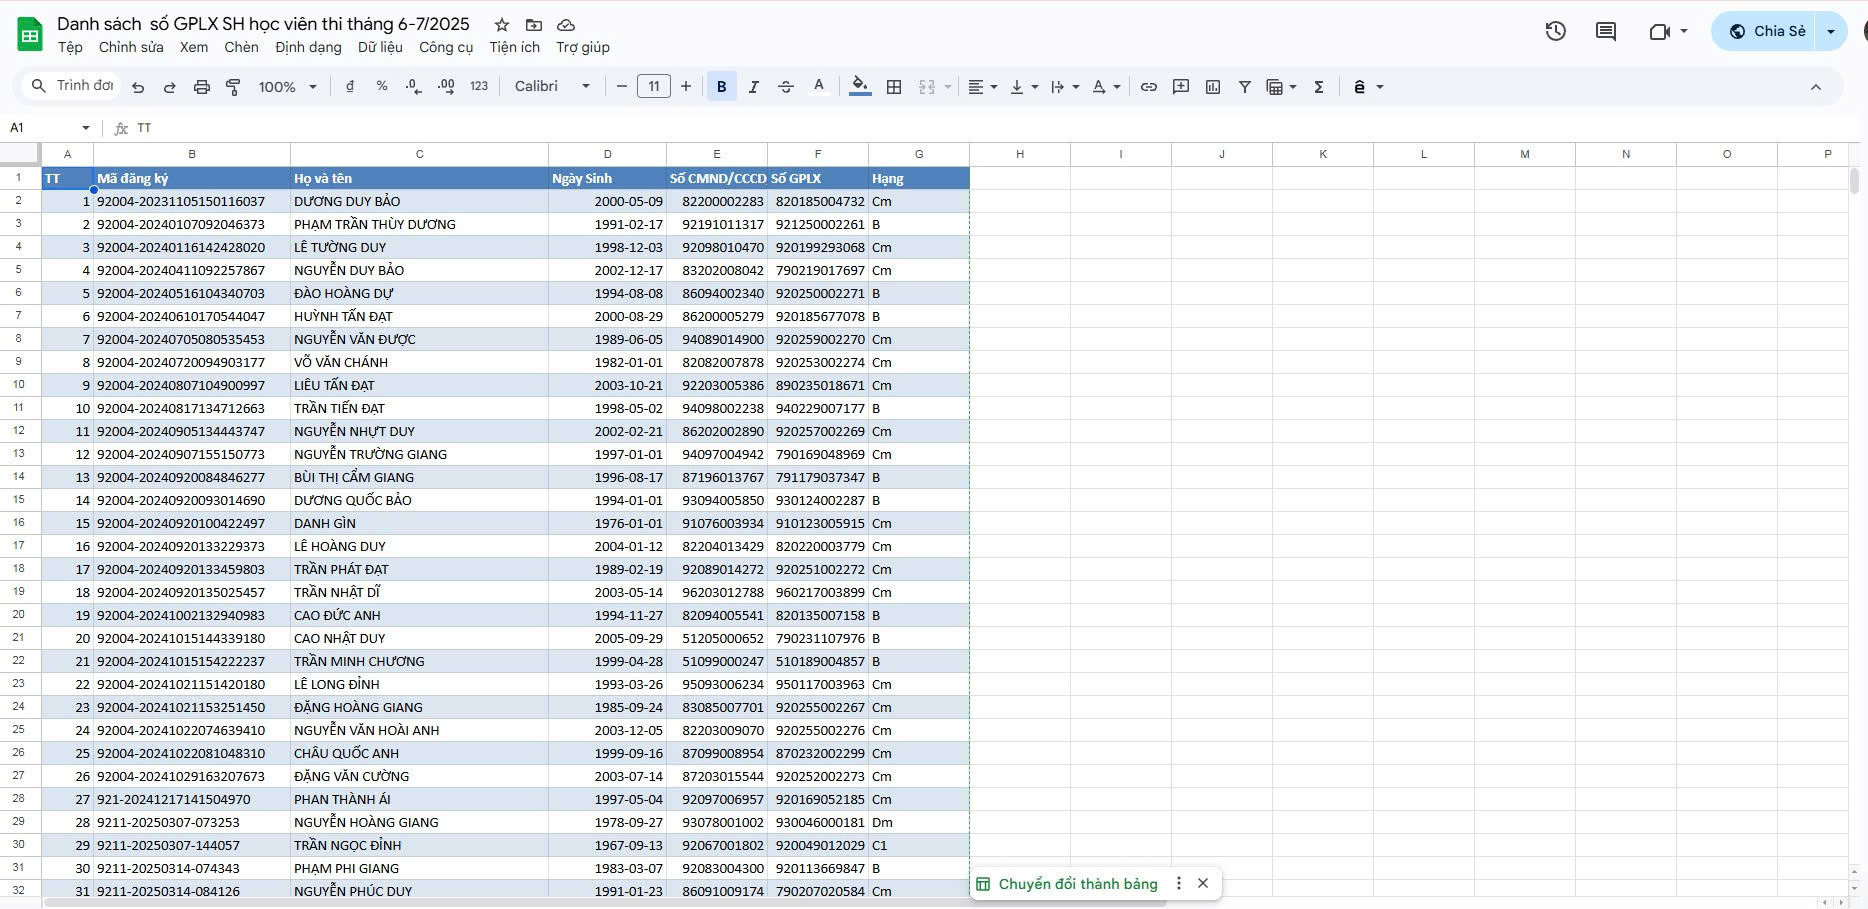Increase decimal places
This screenshot has height=909, width=1868.
click(x=446, y=87)
